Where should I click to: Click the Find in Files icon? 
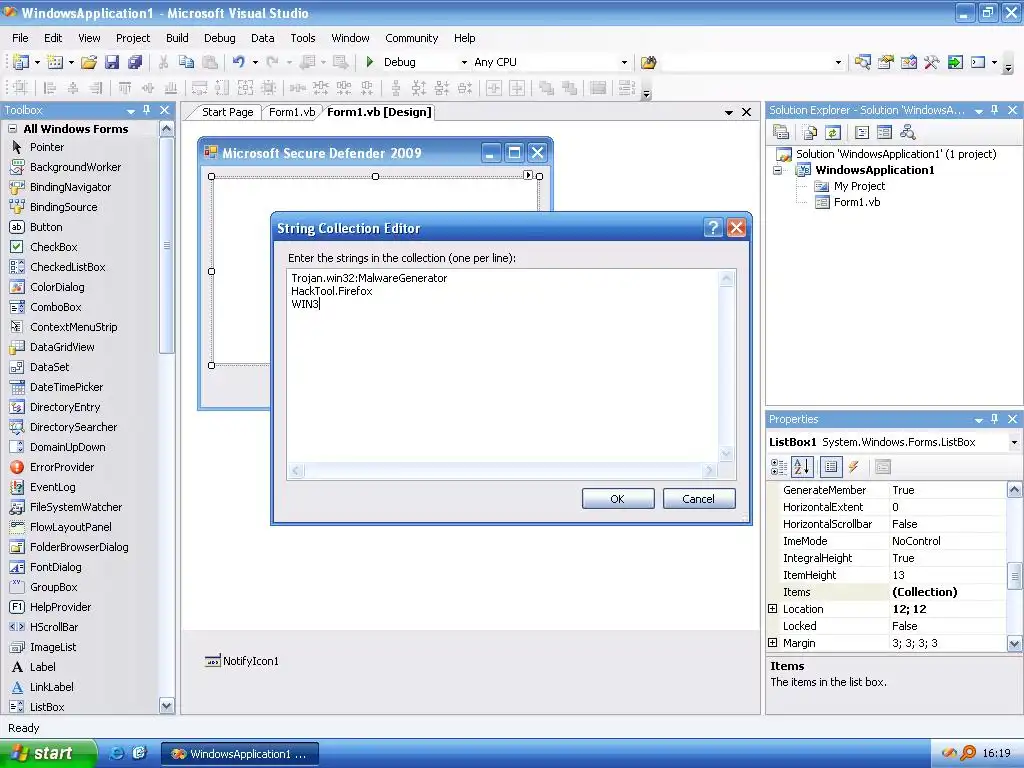click(x=648, y=62)
